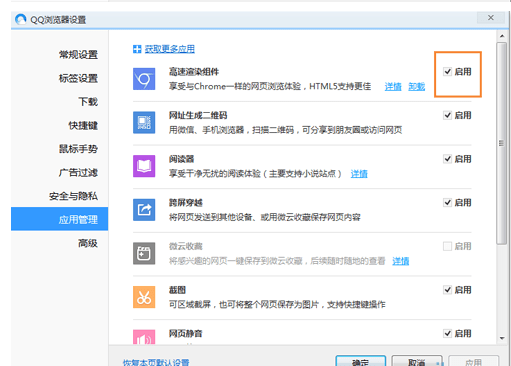Toggle 启用 checkbox for 跨屏穿越
Image resolution: width=511 pixels, height=366 pixels.
[x=447, y=203]
